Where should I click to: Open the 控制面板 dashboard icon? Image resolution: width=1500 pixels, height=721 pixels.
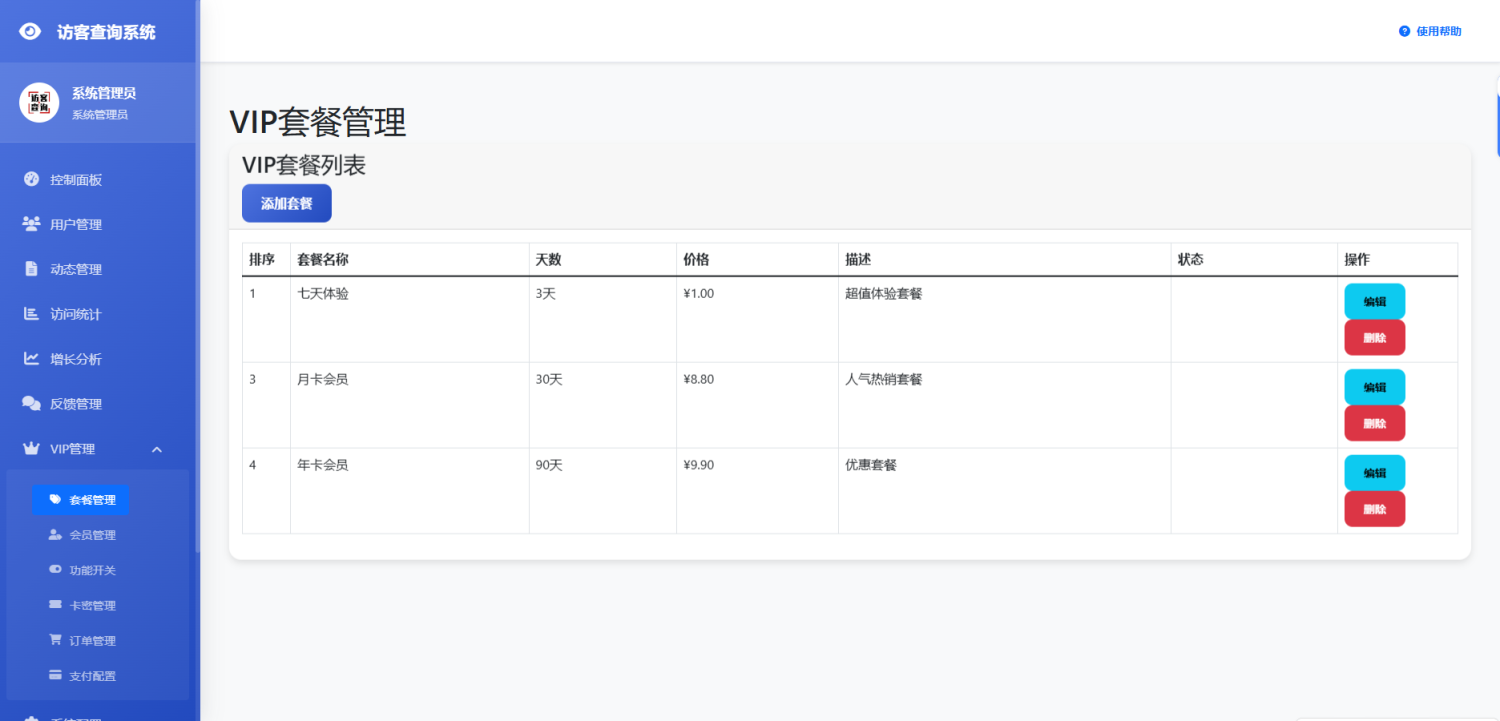pos(29,179)
